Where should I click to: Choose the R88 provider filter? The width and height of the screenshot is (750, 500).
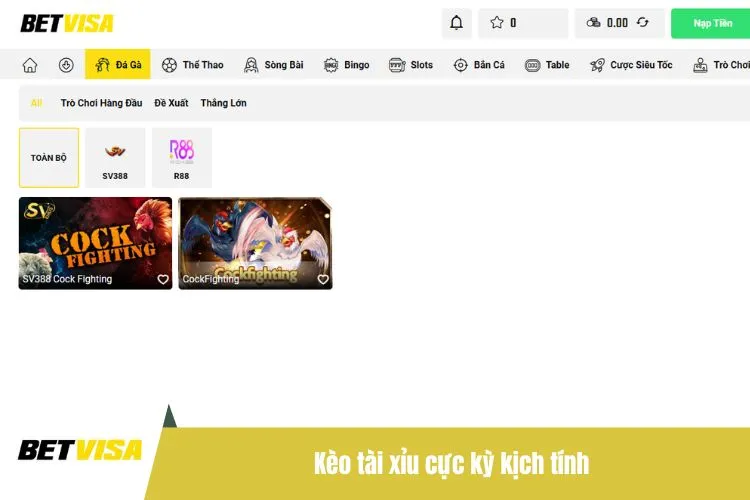(x=182, y=157)
